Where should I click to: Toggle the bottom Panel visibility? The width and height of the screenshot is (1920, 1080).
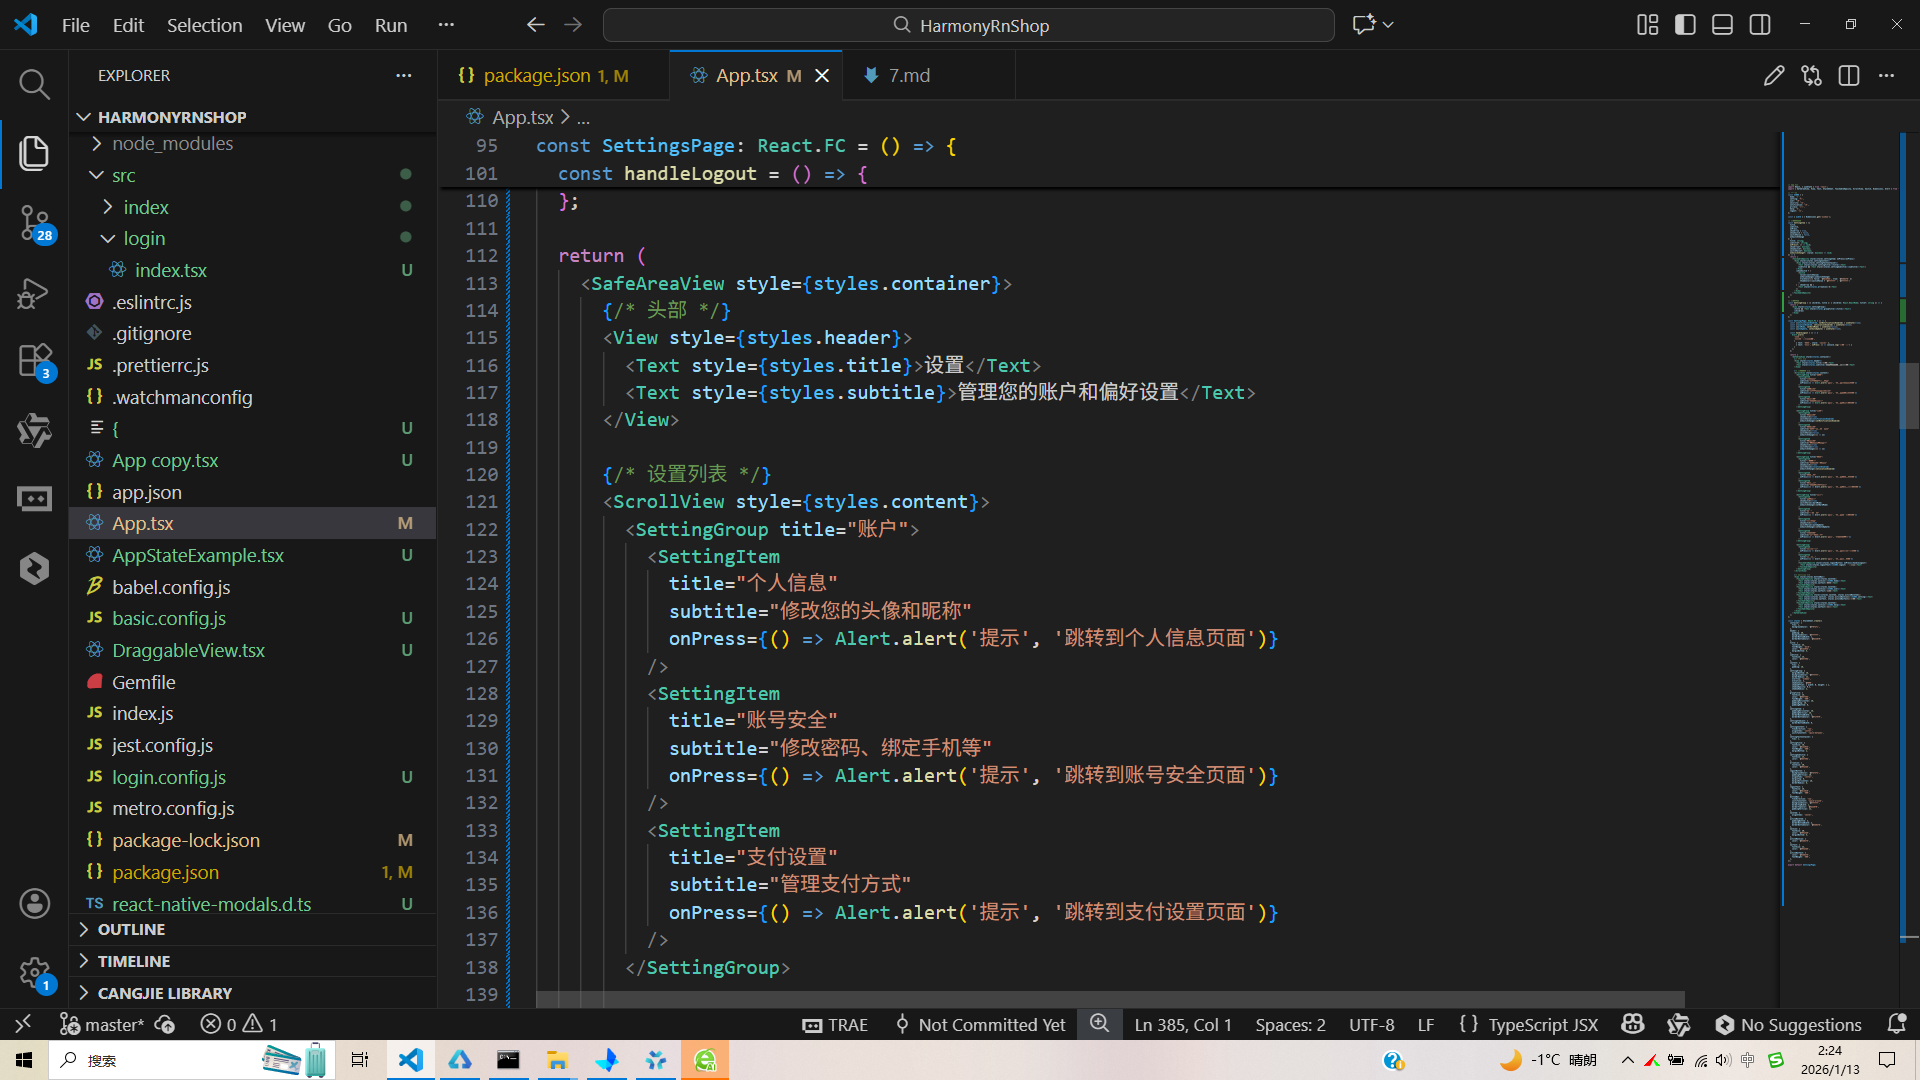1722,25
